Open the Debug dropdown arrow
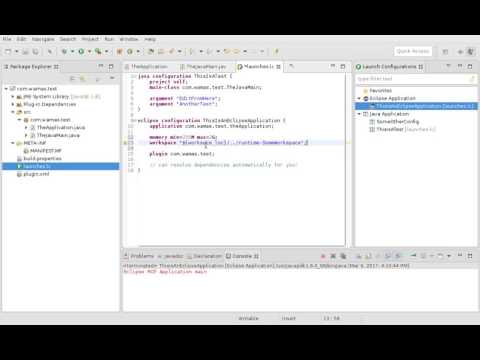Image resolution: width=480 pixels, height=360 pixels. tap(72, 52)
